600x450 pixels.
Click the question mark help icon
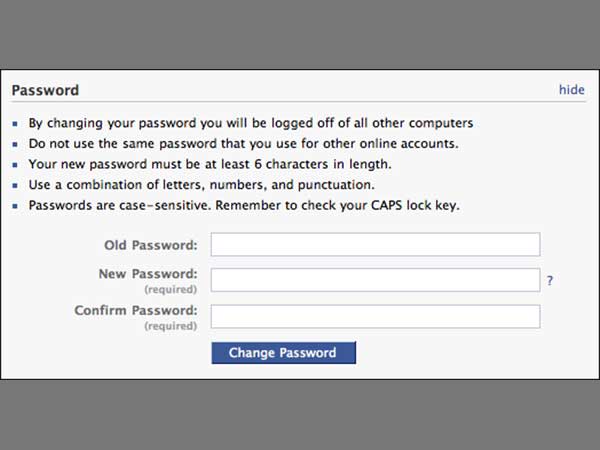point(550,282)
